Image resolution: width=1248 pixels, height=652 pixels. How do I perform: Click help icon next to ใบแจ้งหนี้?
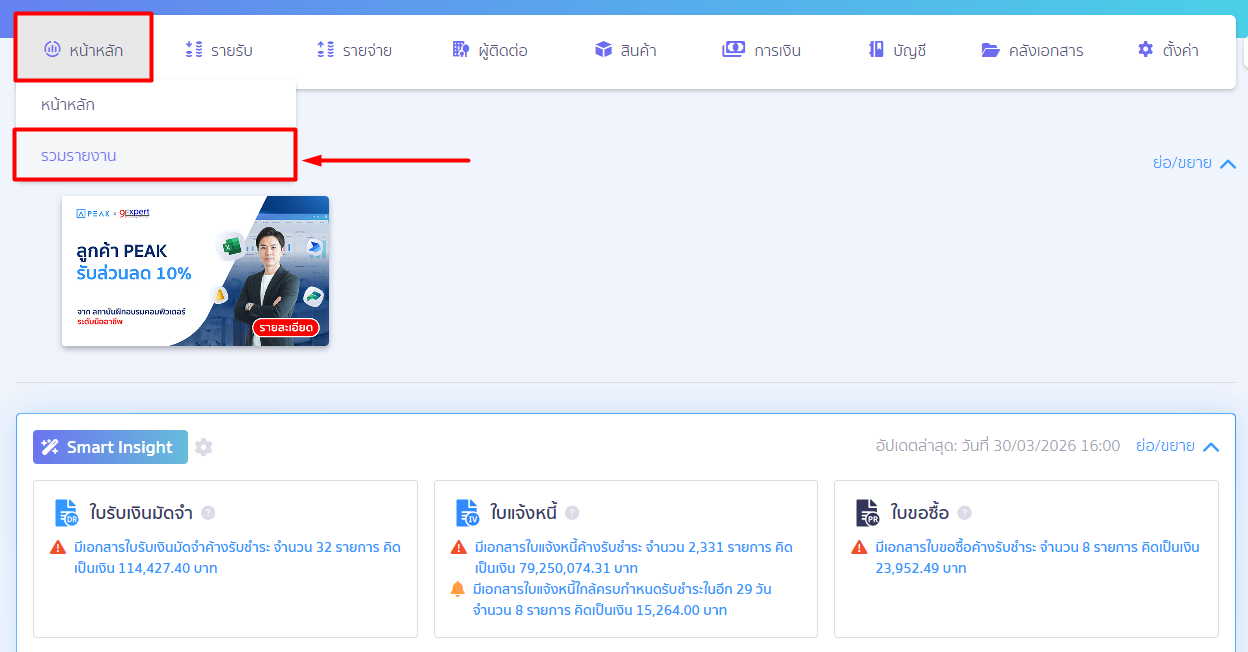click(x=572, y=513)
